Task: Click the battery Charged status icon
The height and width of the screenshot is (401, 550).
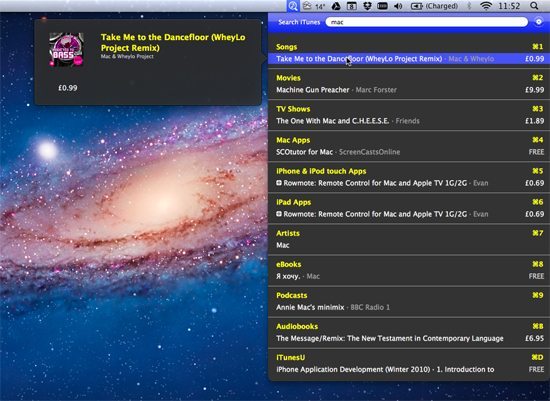Action: (x=434, y=6)
